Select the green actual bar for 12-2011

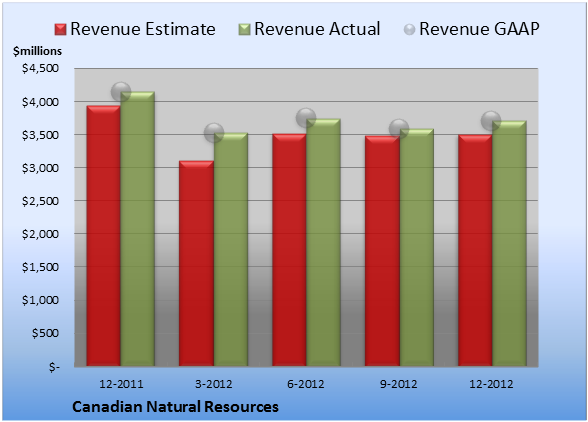137,229
